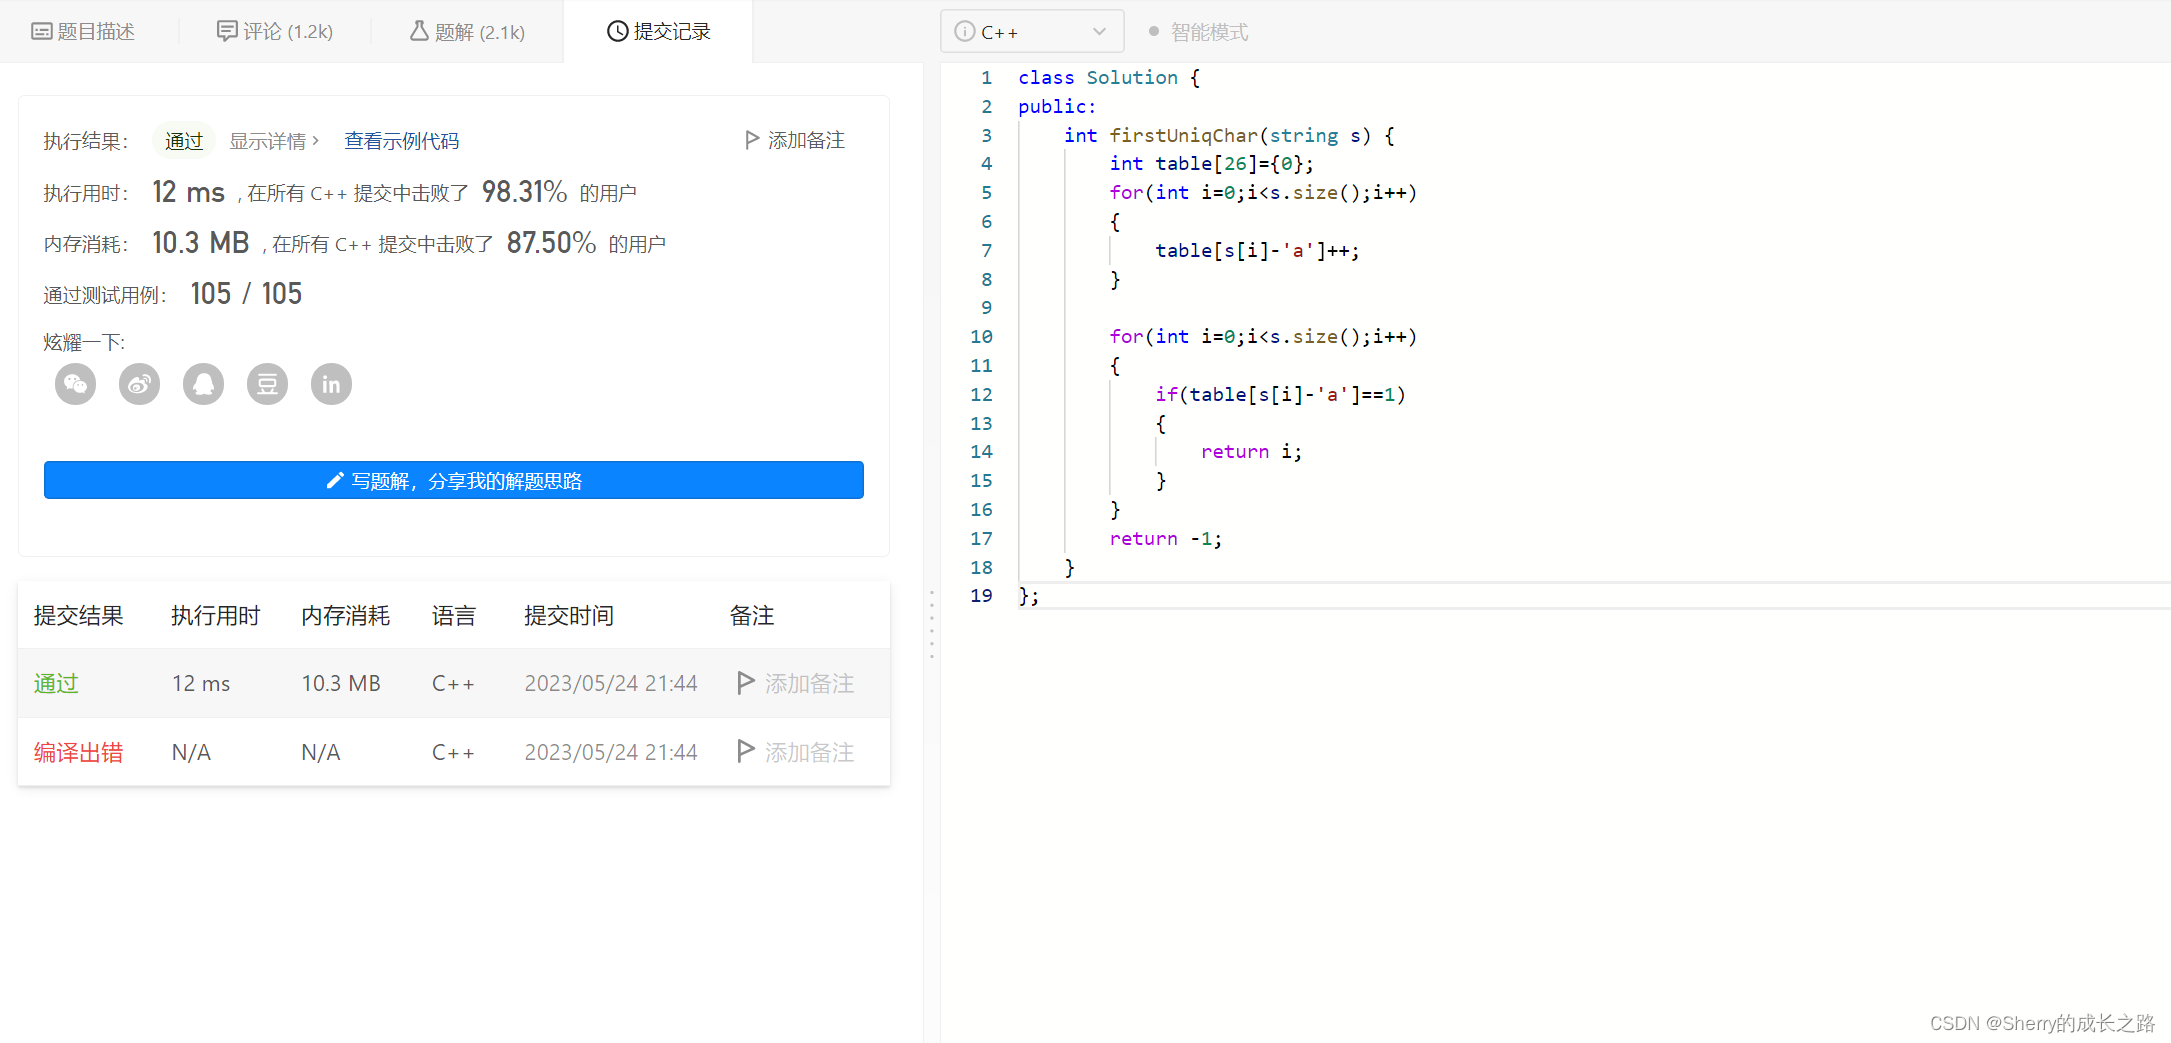
Task: Click the 备注 column header
Action: coord(752,615)
